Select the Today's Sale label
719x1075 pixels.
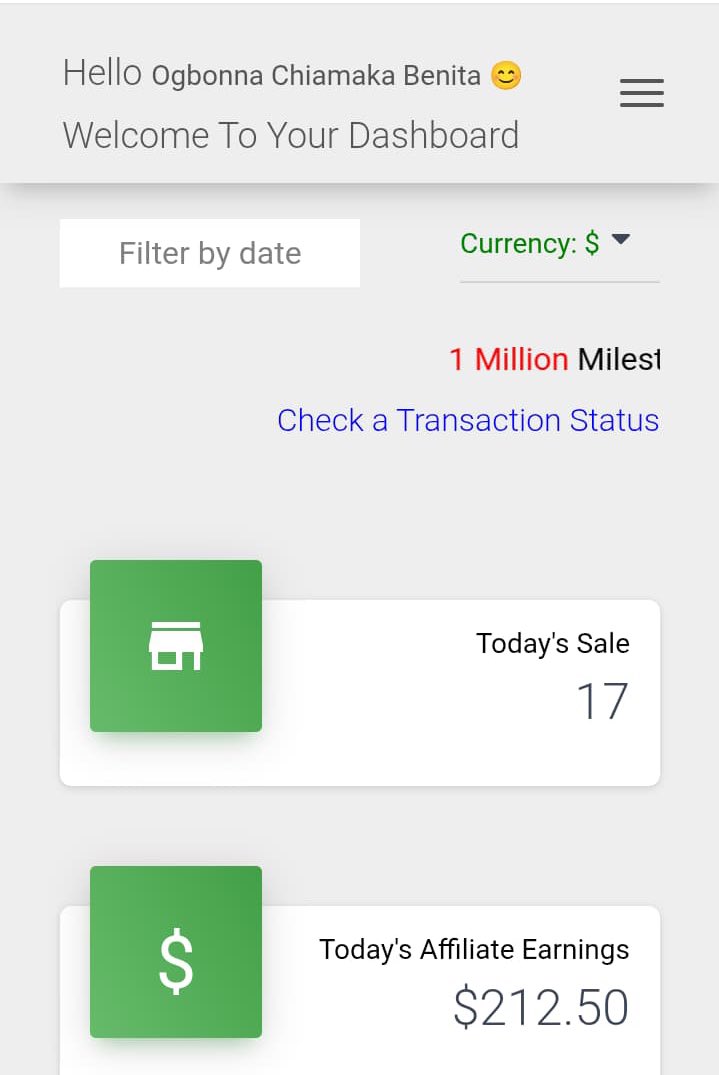(552, 644)
